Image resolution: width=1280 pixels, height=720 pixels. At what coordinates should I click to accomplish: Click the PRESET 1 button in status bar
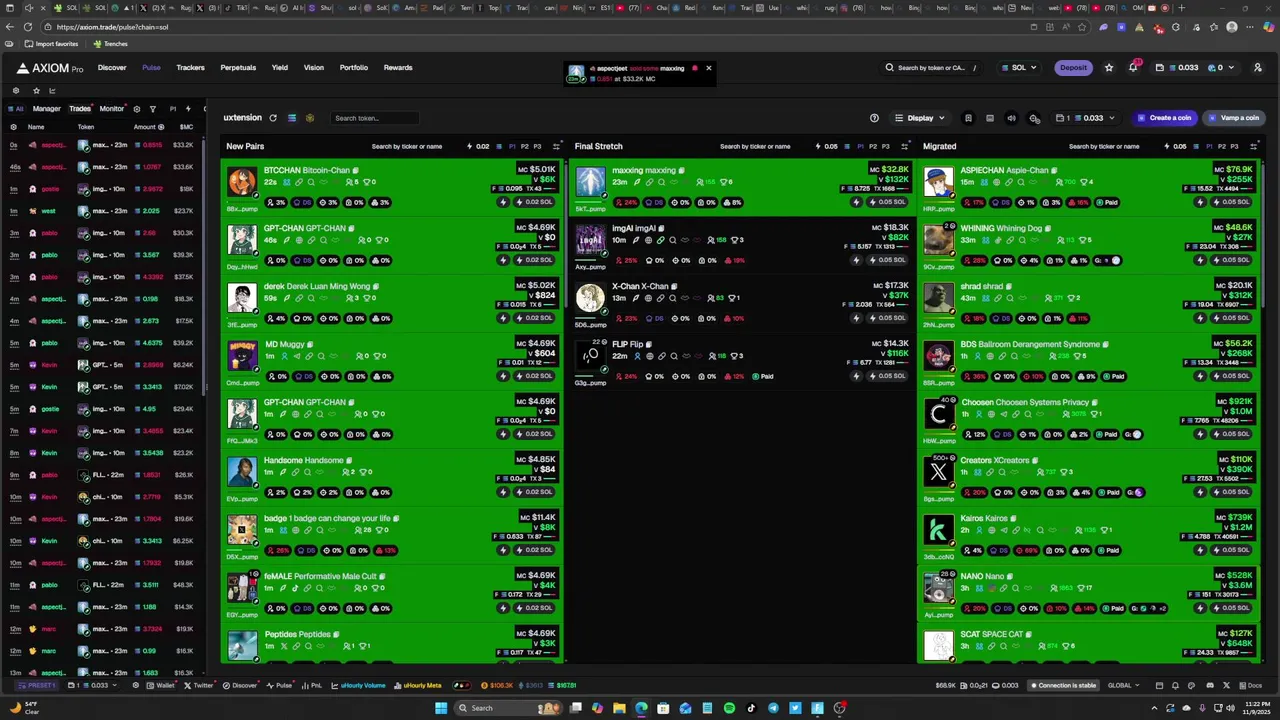39,686
